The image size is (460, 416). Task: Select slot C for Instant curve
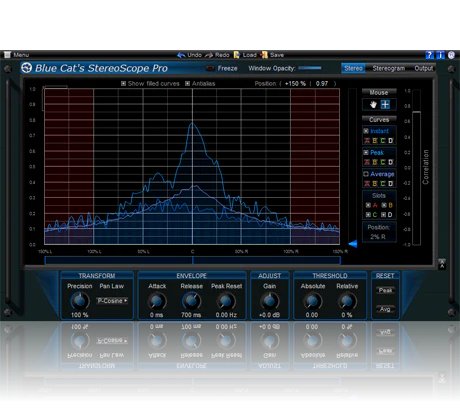tap(383, 141)
